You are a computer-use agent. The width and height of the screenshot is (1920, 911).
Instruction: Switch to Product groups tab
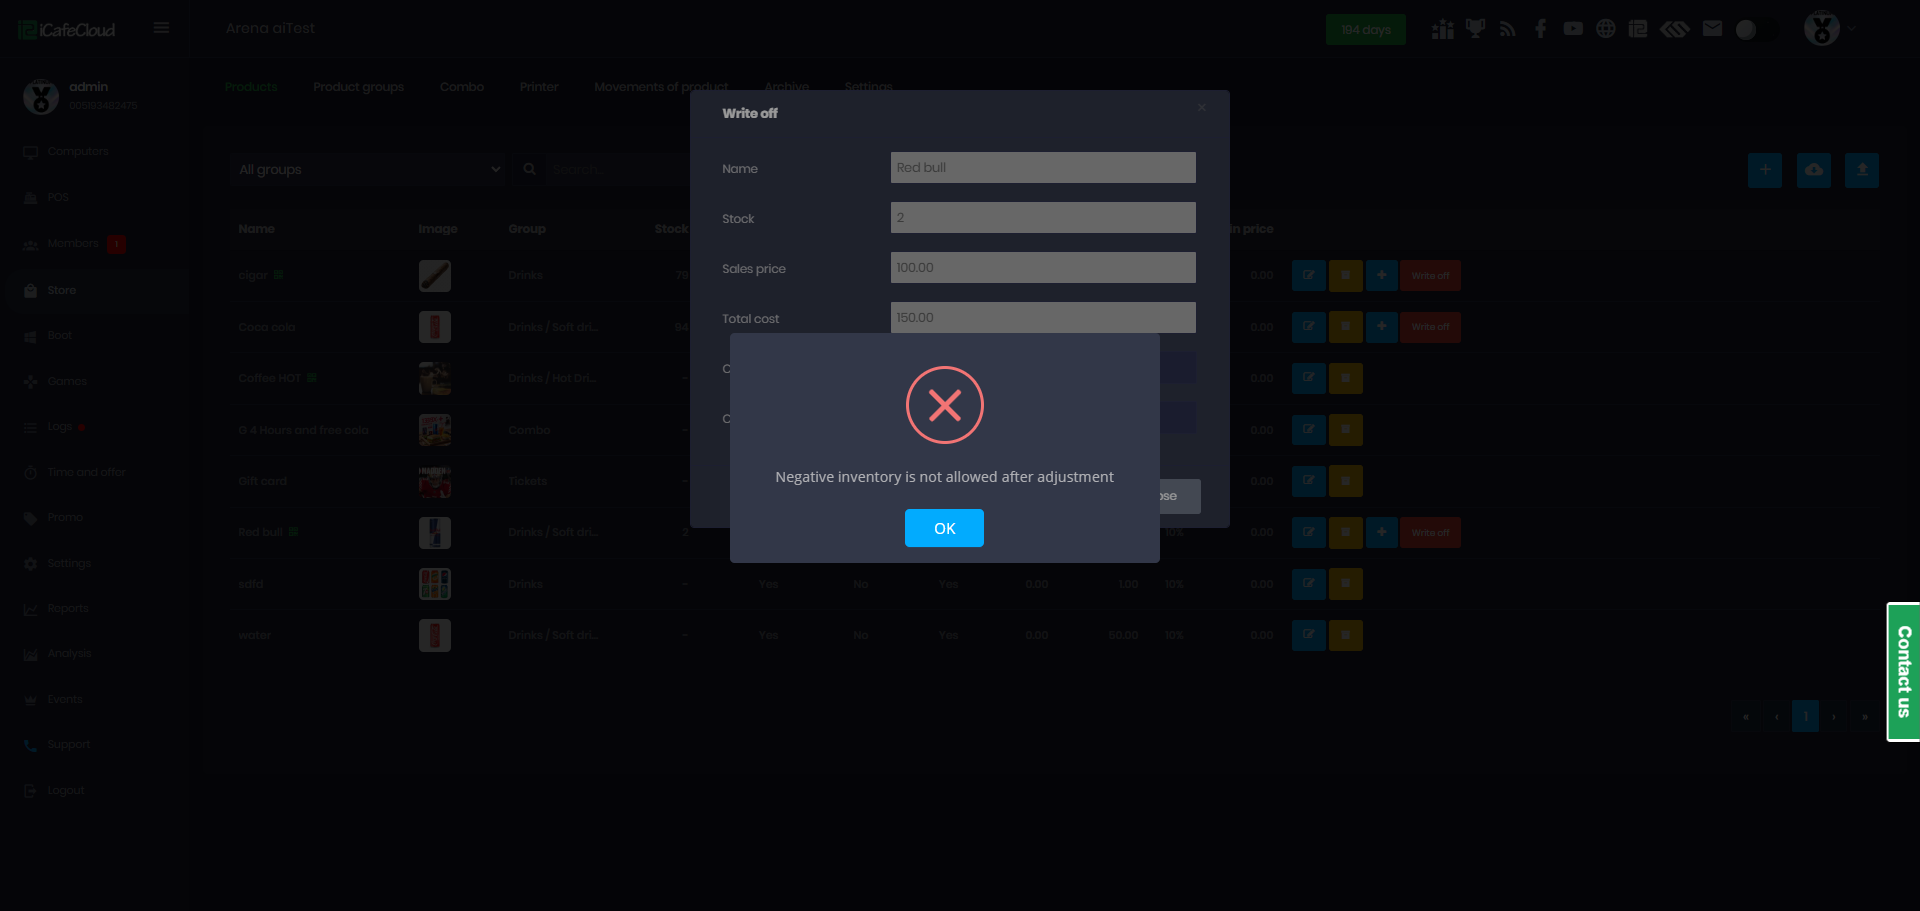pos(358,87)
